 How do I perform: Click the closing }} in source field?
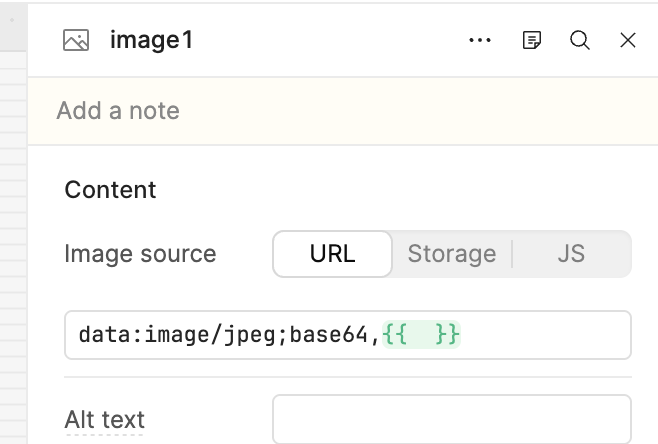(x=448, y=334)
